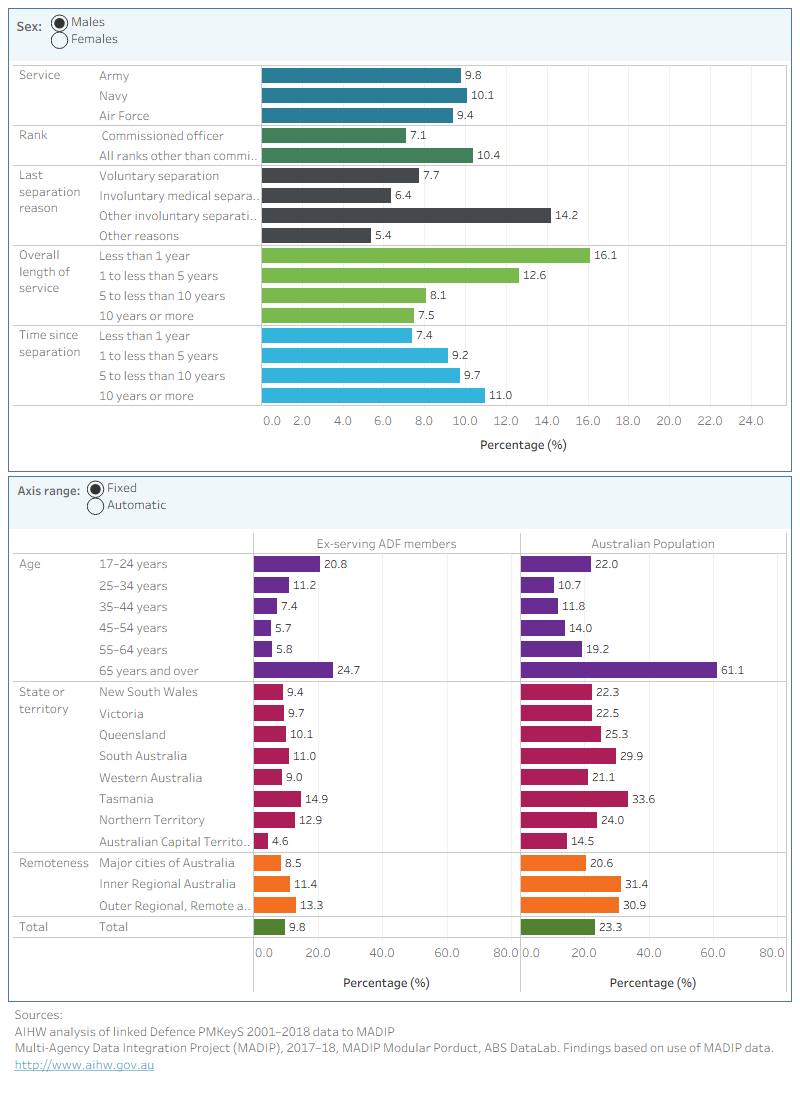
Task: Click the 'New South Wales' row label
Action: [x=148, y=692]
